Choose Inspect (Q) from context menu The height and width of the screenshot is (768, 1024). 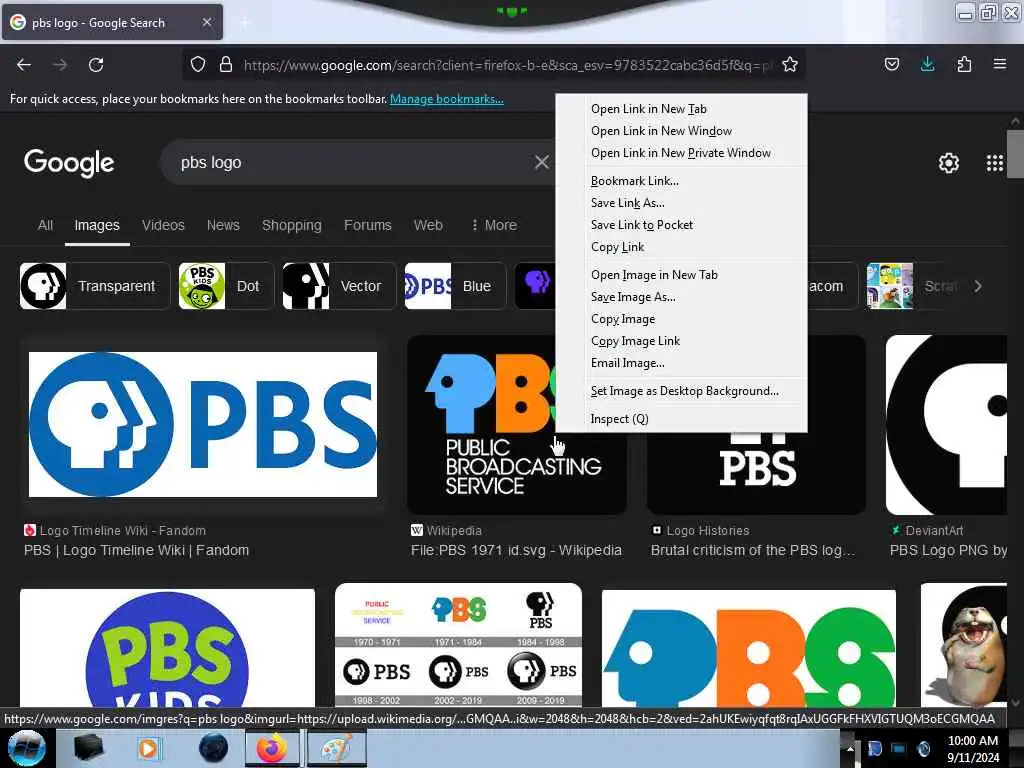click(x=681, y=419)
